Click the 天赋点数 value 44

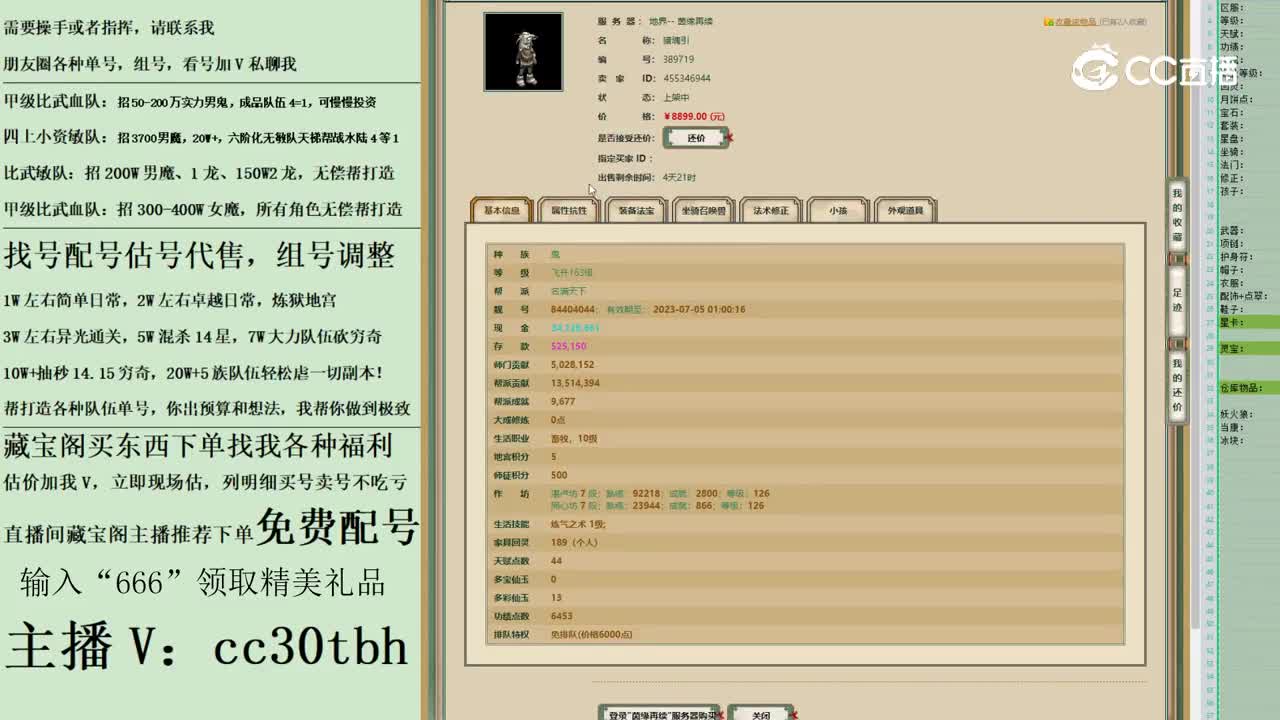coord(556,561)
